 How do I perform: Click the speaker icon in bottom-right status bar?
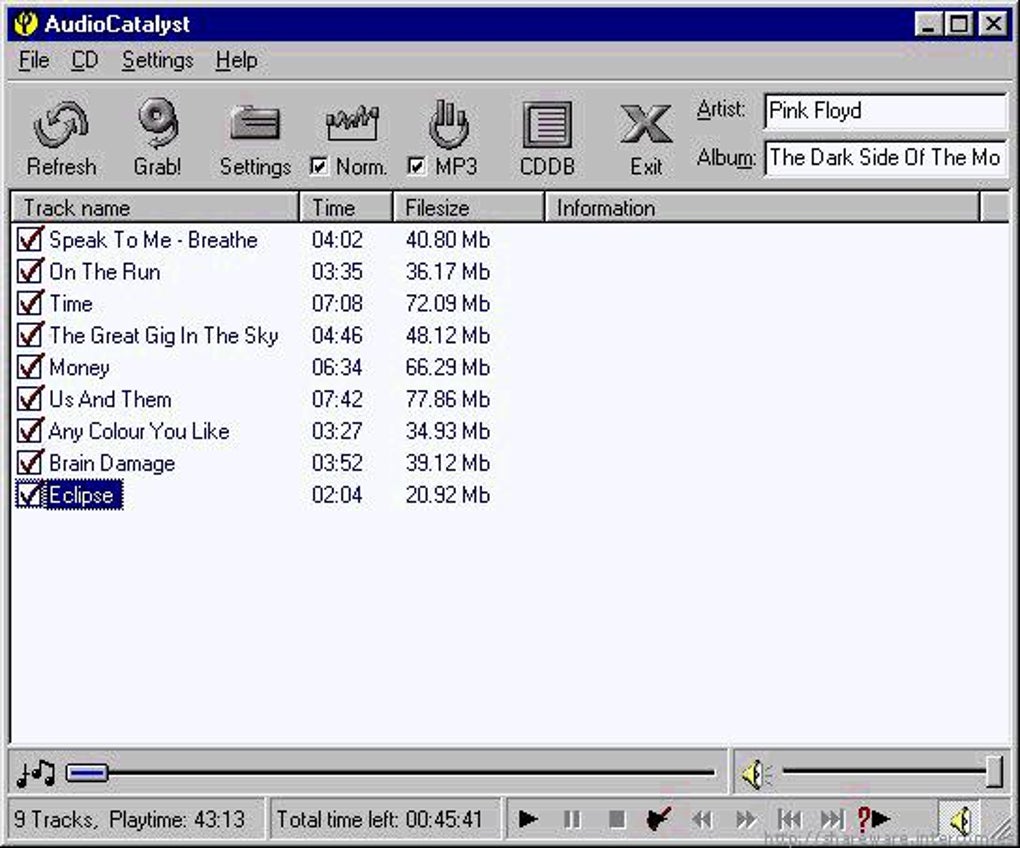[960, 820]
